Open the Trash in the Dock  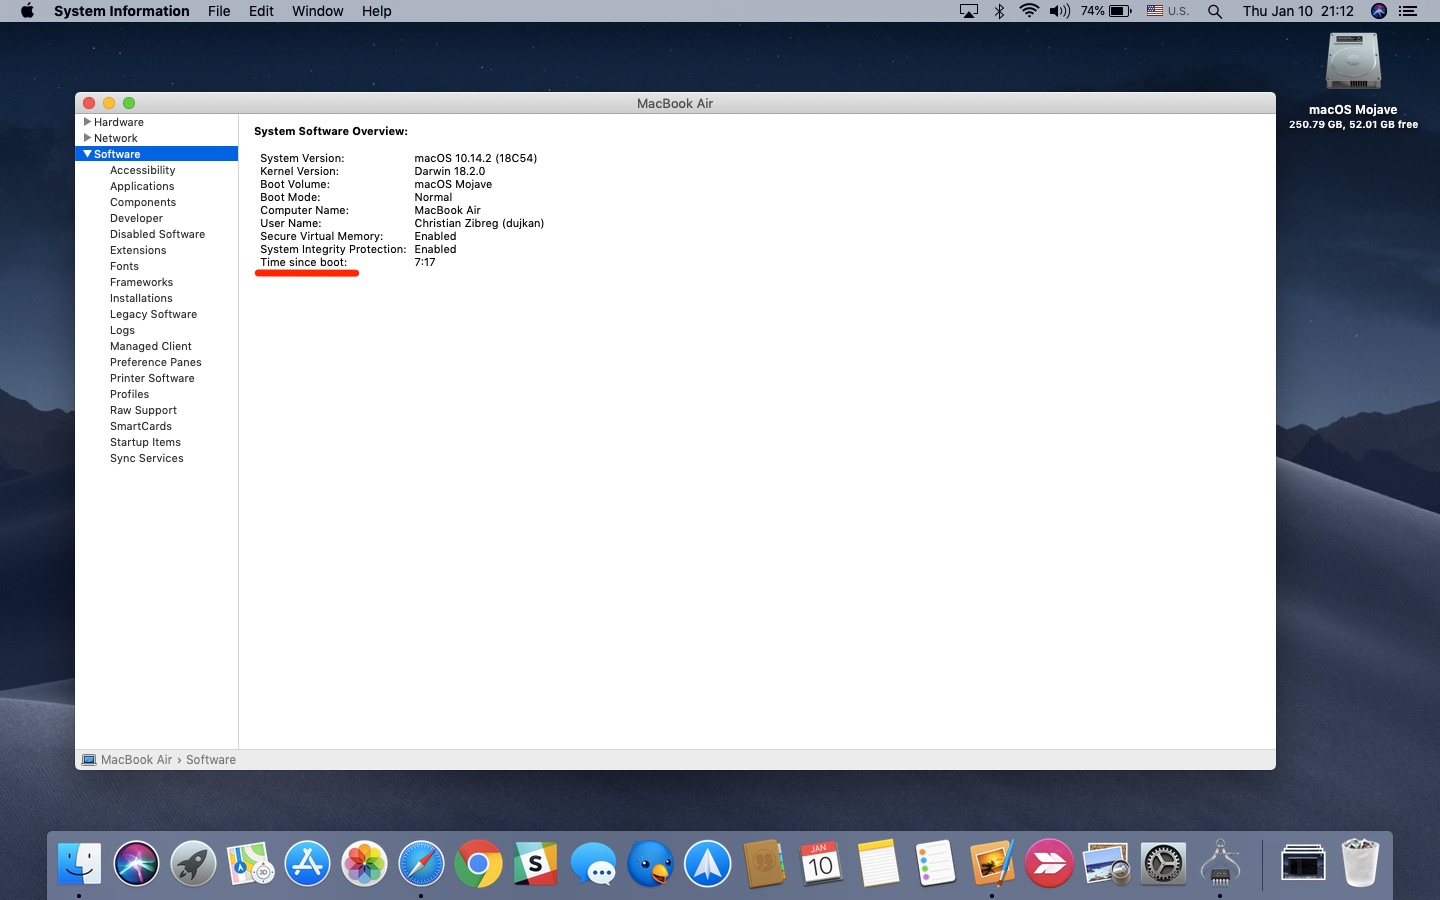coord(1360,864)
